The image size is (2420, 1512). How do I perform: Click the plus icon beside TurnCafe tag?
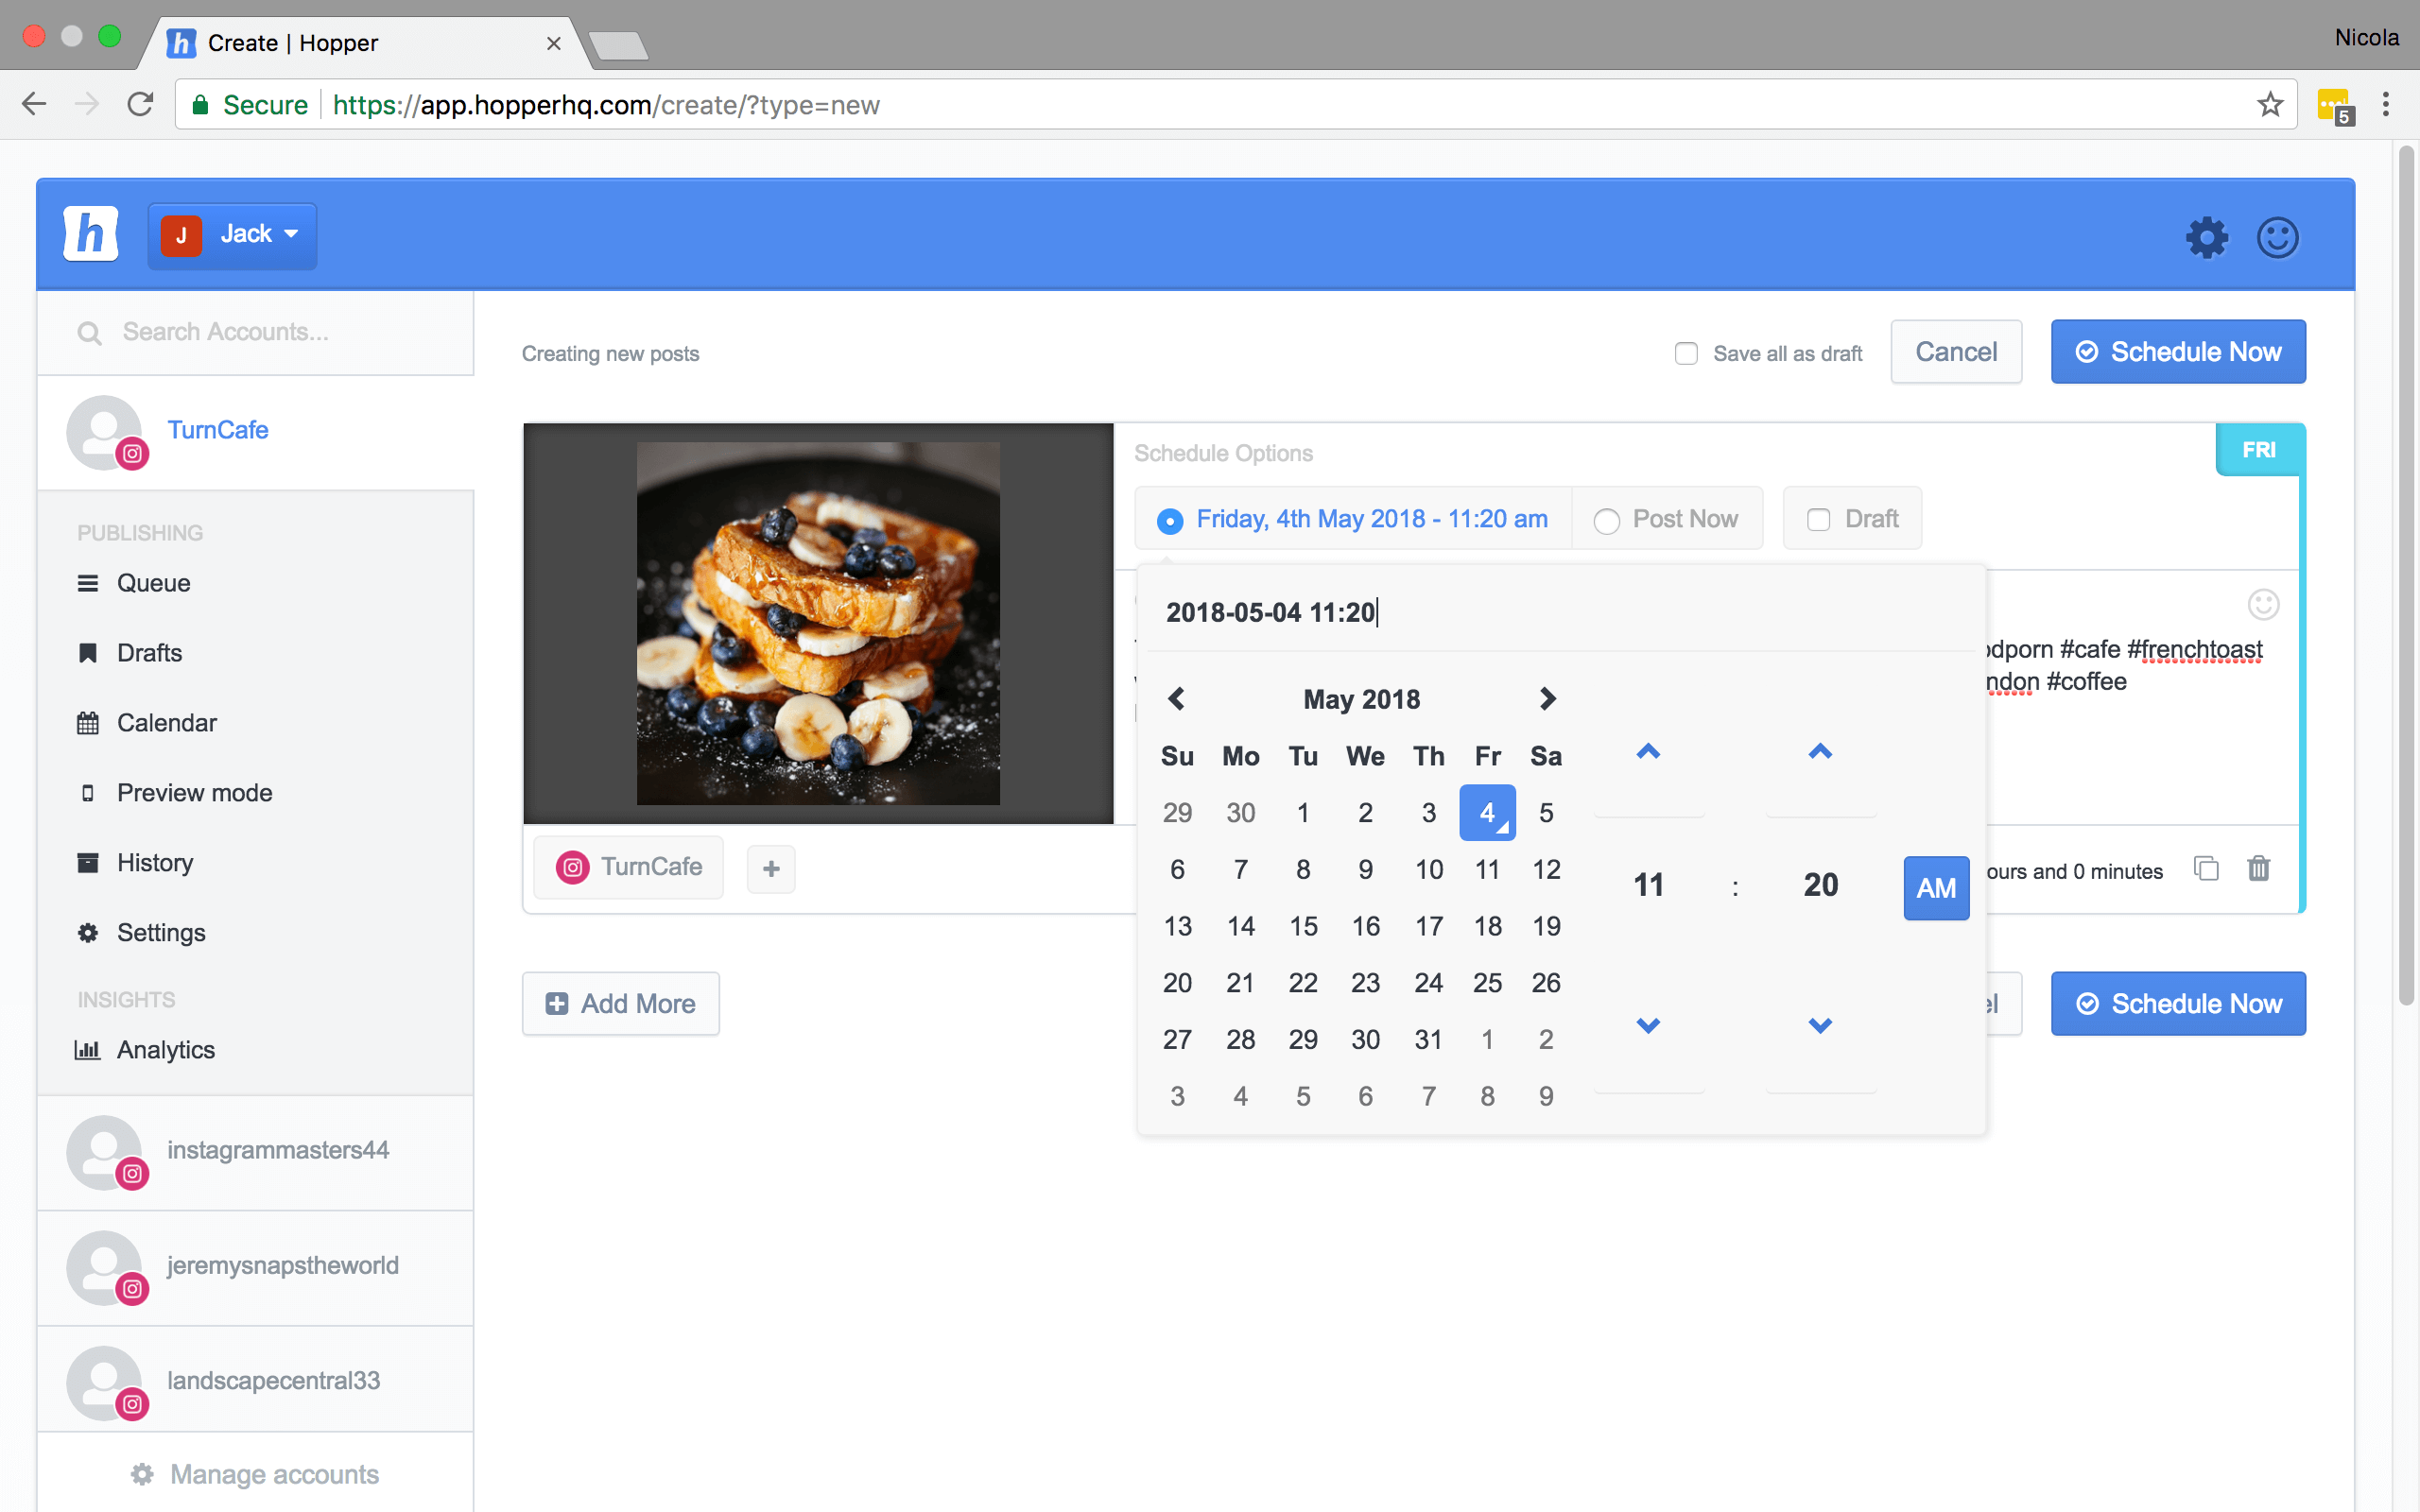771,868
